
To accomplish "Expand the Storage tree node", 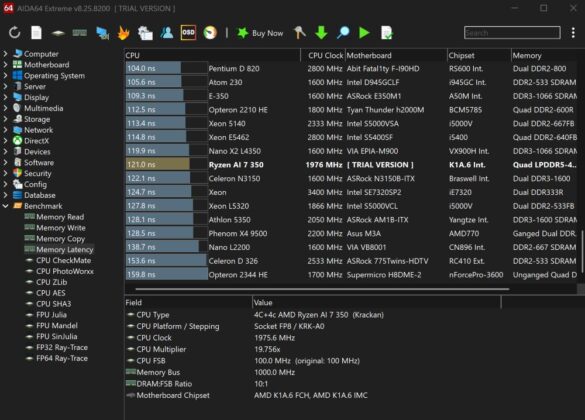I will (6, 119).
